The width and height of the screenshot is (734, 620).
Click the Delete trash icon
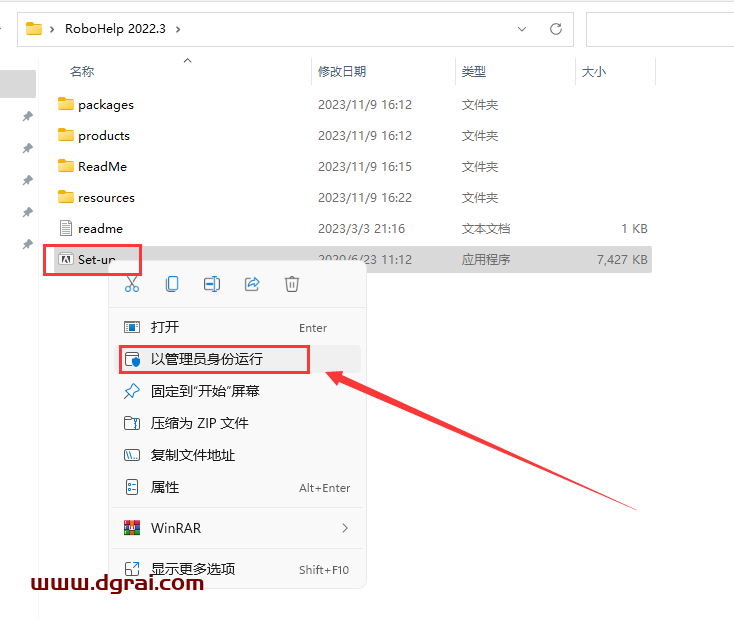coord(292,284)
